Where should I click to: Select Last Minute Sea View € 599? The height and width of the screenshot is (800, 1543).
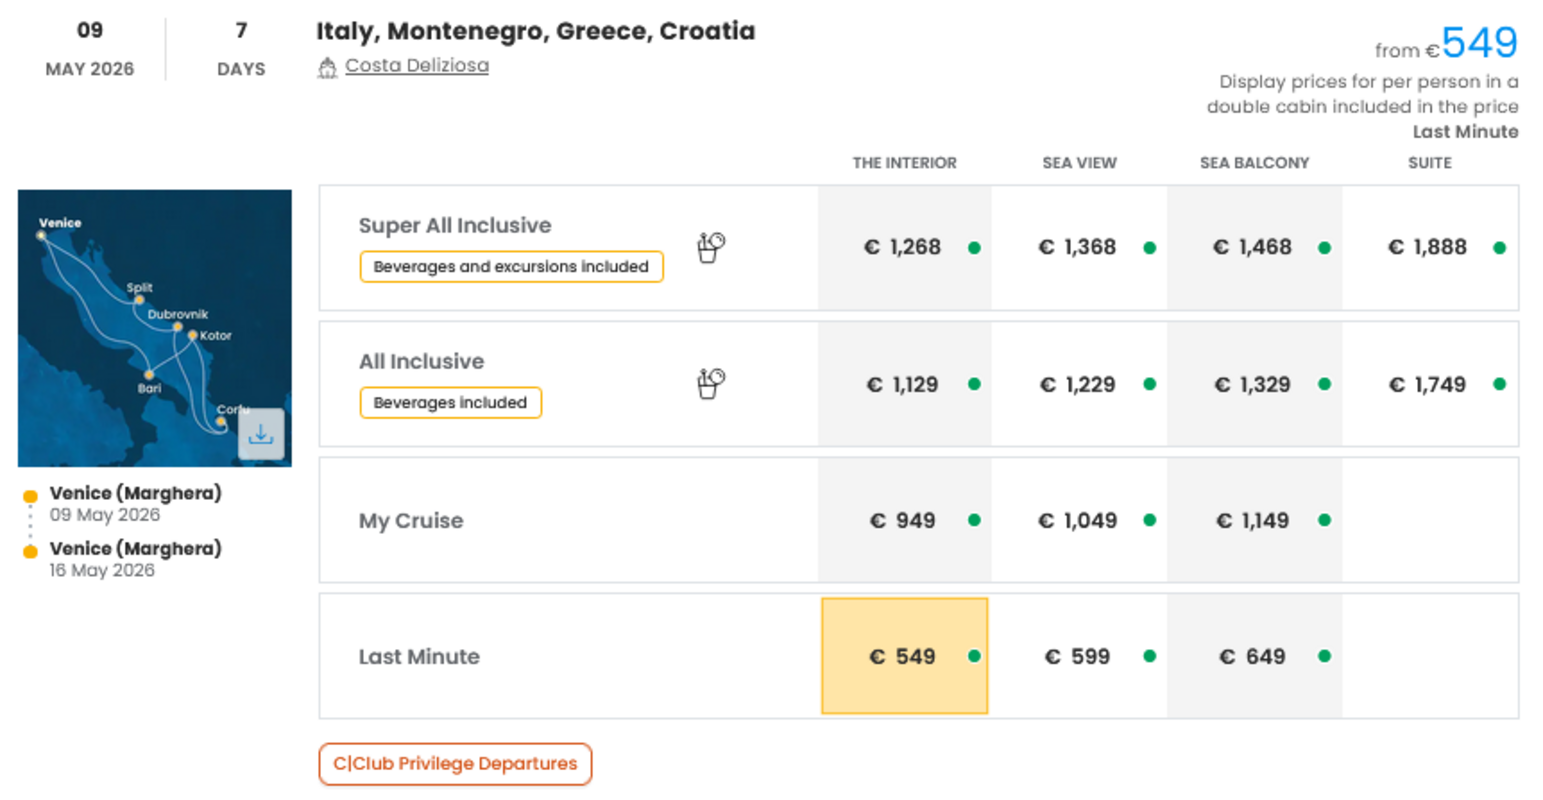(x=1078, y=656)
